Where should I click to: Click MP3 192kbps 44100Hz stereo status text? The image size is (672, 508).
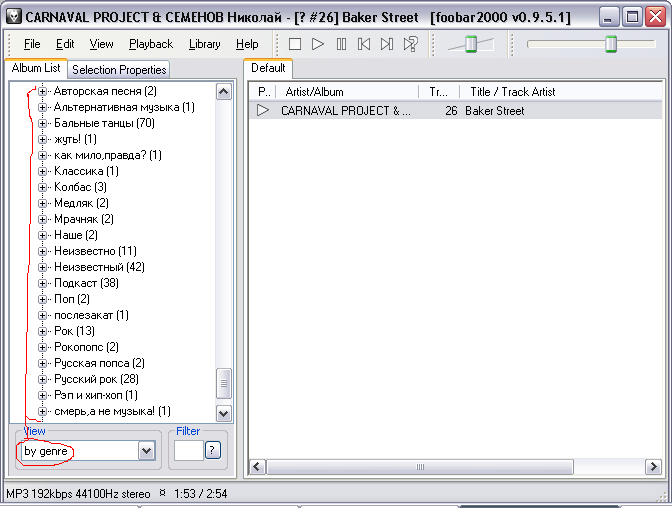(x=78, y=494)
